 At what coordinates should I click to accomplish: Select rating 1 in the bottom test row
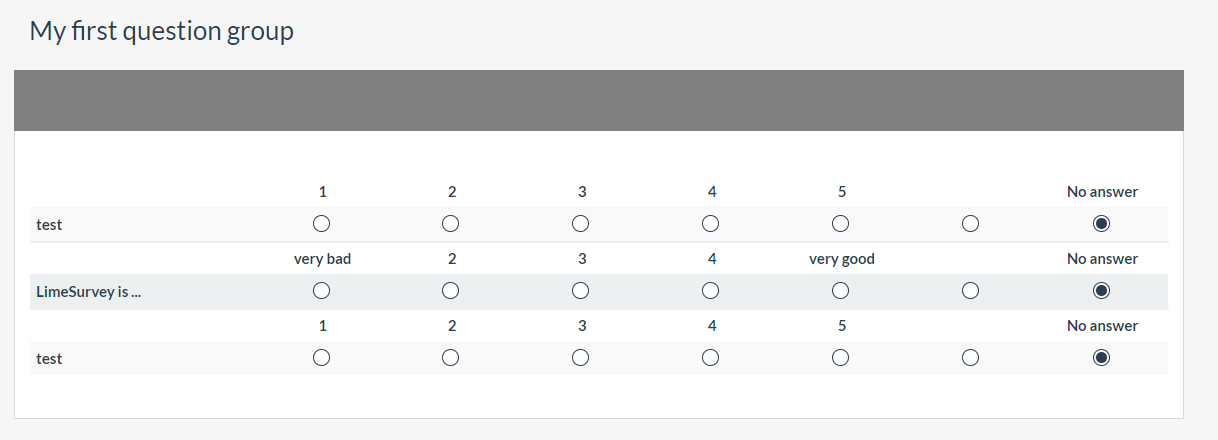[x=321, y=357]
